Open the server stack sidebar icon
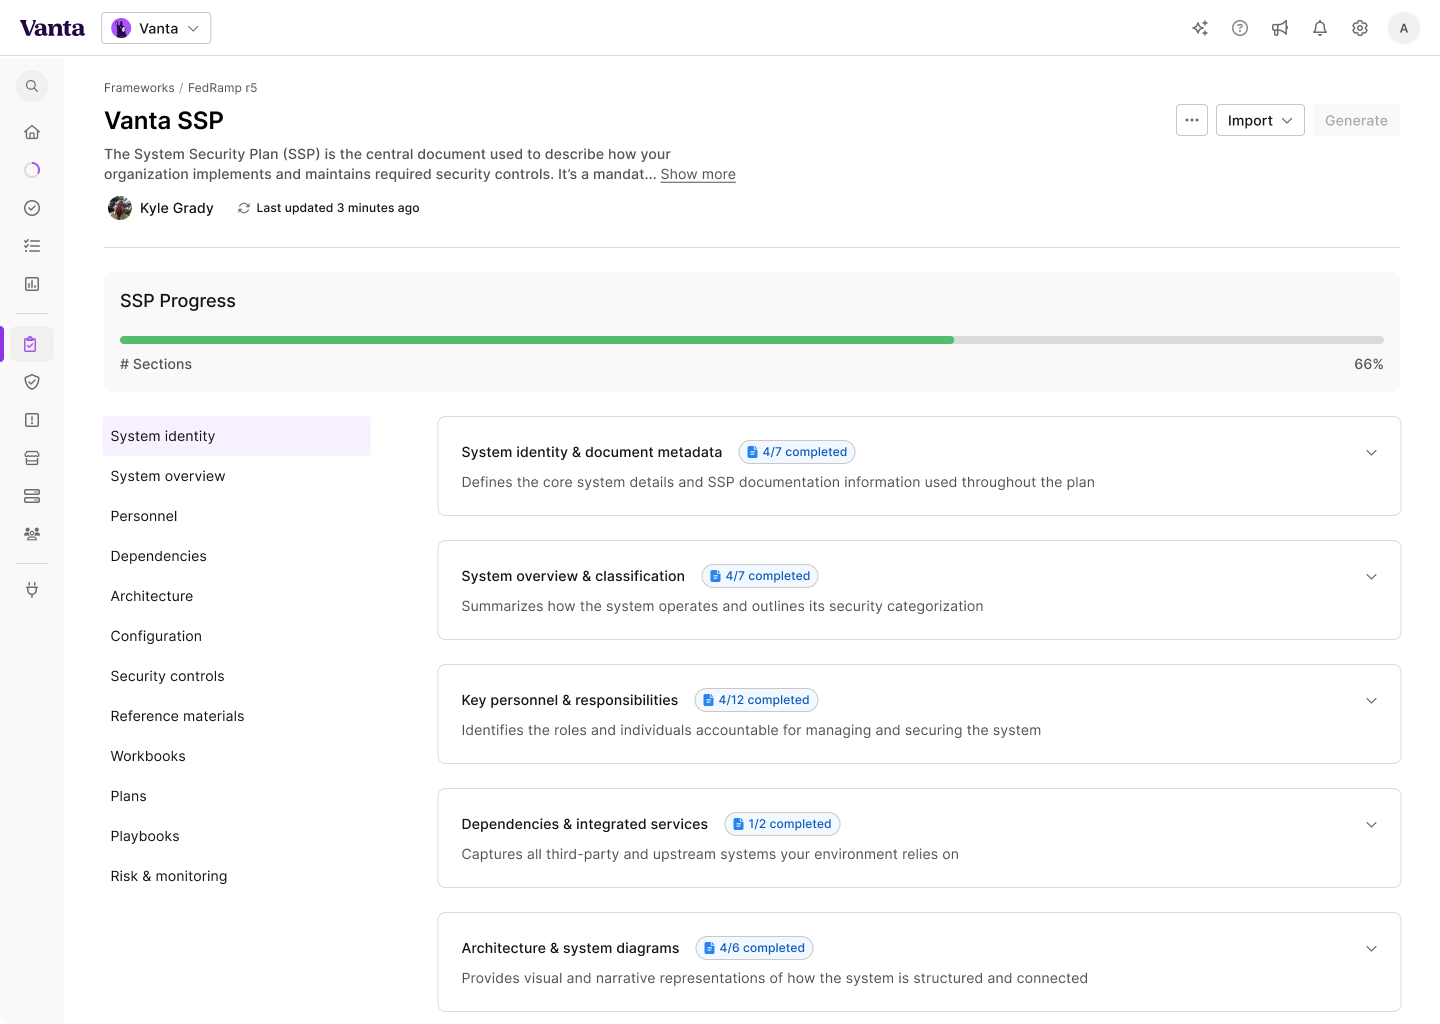The image size is (1440, 1024). [32, 496]
